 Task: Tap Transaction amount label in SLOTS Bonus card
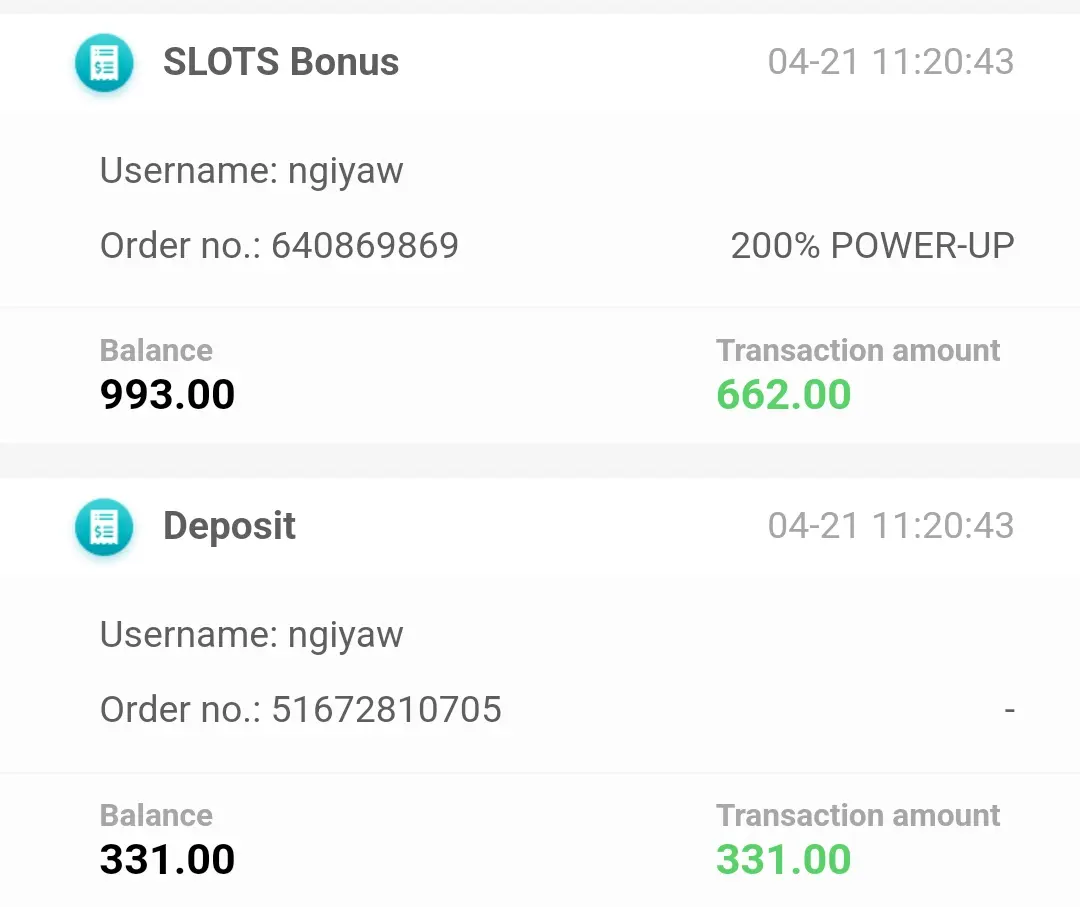pyautogui.click(x=858, y=351)
